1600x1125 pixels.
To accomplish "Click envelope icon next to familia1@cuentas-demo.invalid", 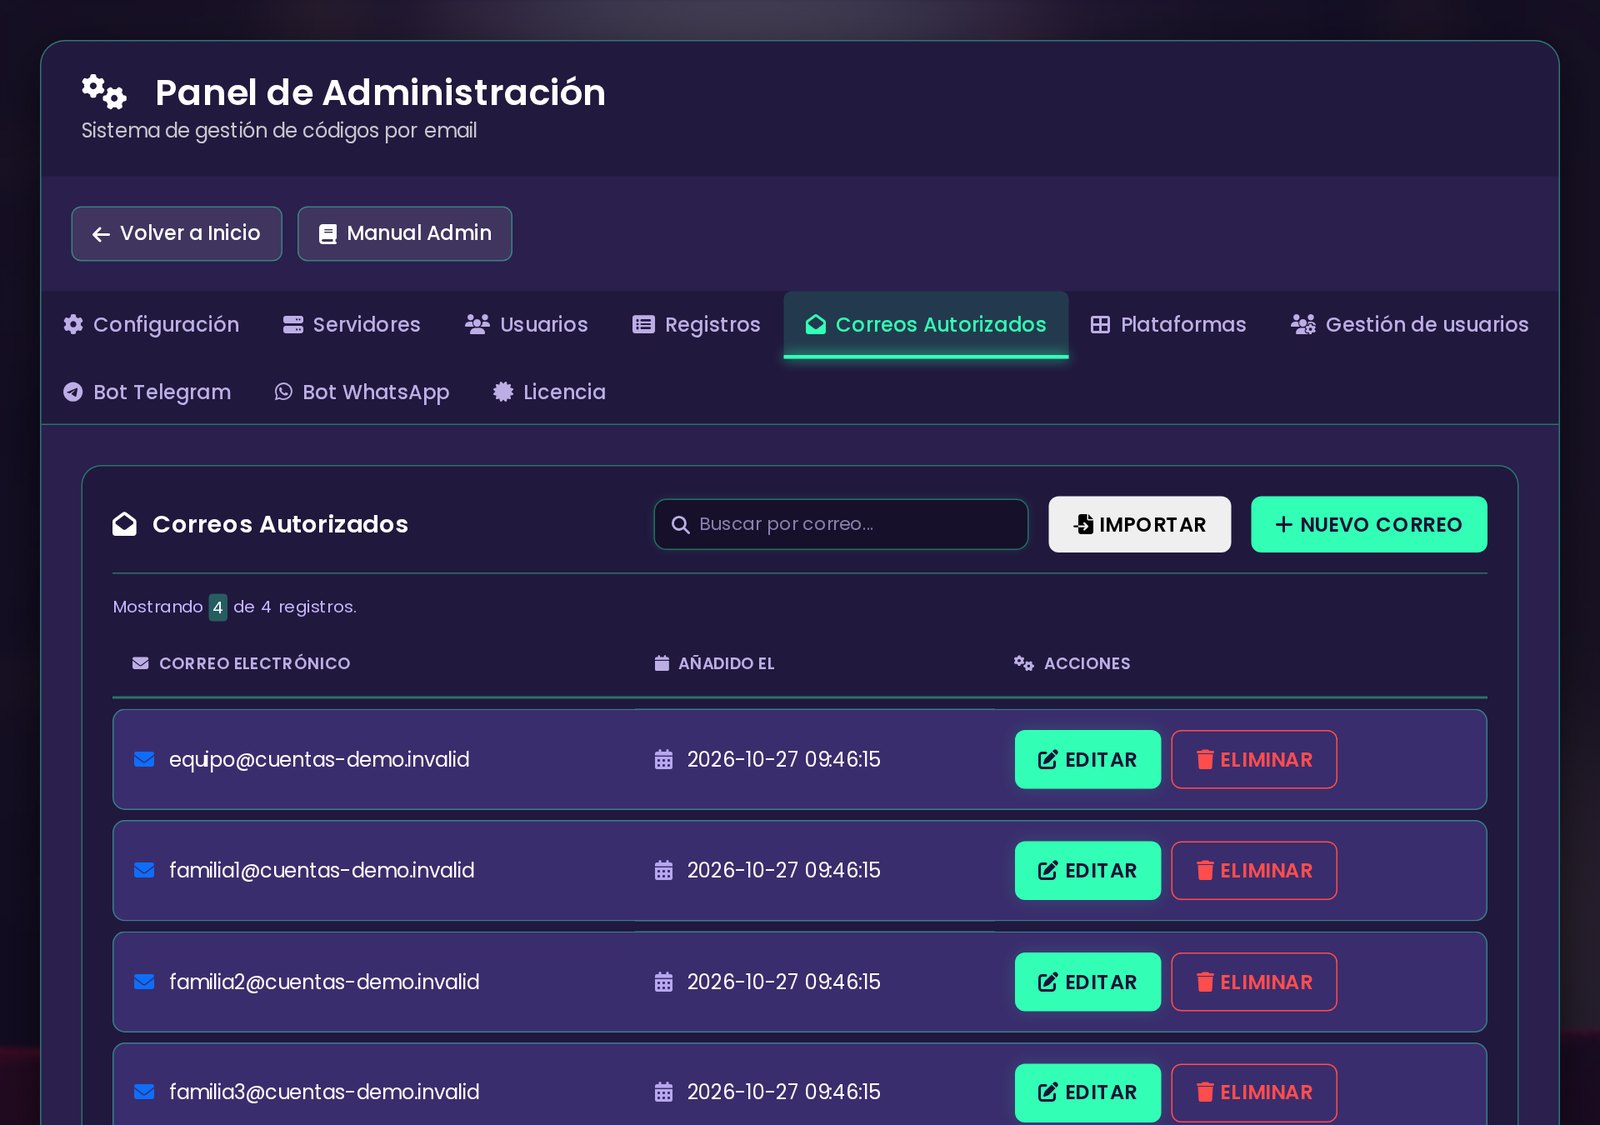I will [x=144, y=871].
